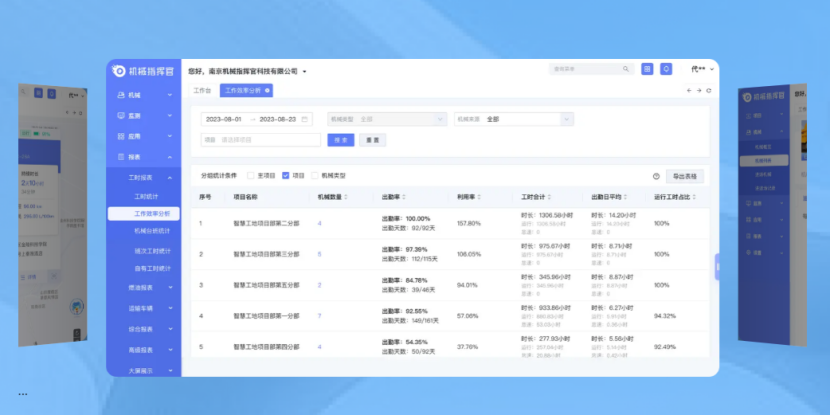Click the start date 2023-08-01 field
The width and height of the screenshot is (831, 416).
tap(224, 119)
